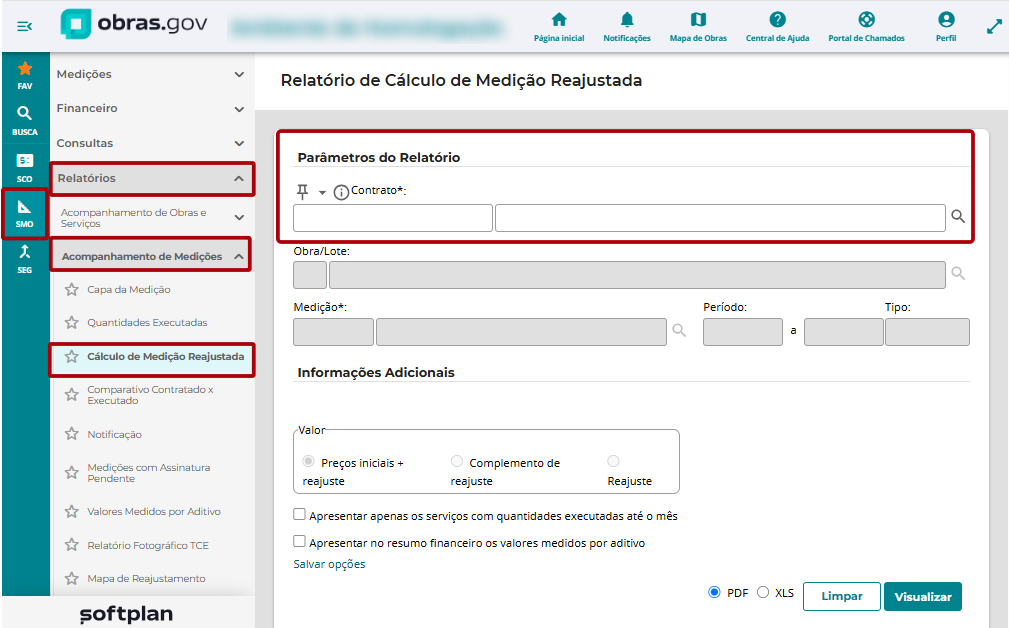1009x628 pixels.
Task: Focus the Contrato description input field
Action: click(720, 218)
